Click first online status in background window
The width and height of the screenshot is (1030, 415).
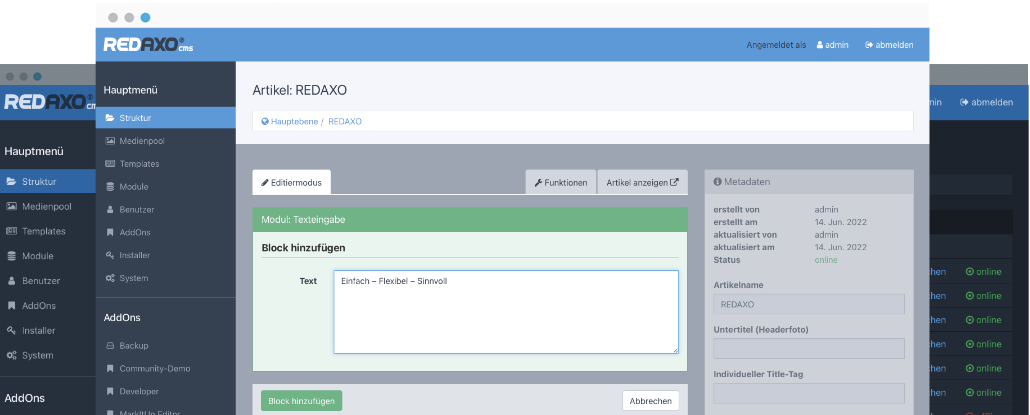click(983, 272)
